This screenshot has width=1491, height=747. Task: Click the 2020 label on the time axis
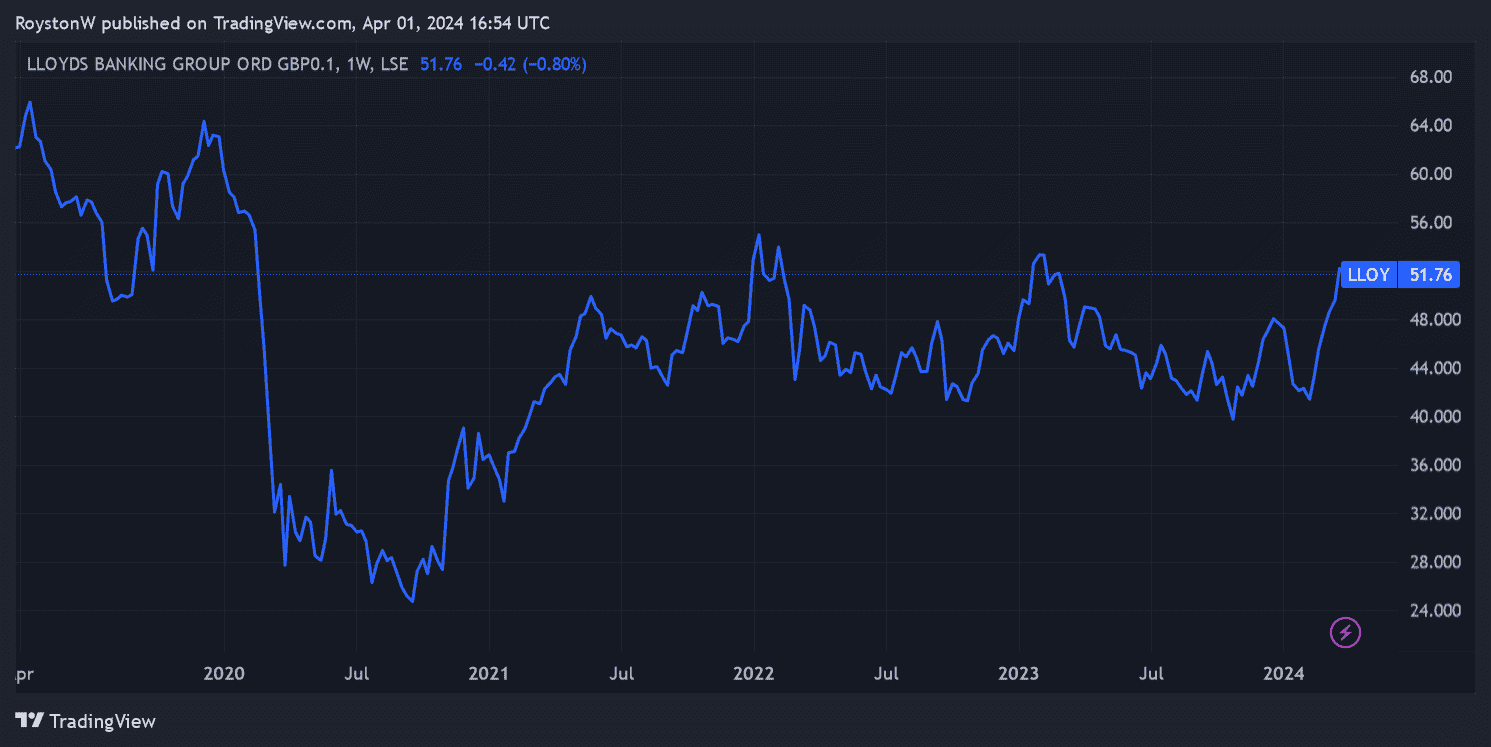point(224,674)
